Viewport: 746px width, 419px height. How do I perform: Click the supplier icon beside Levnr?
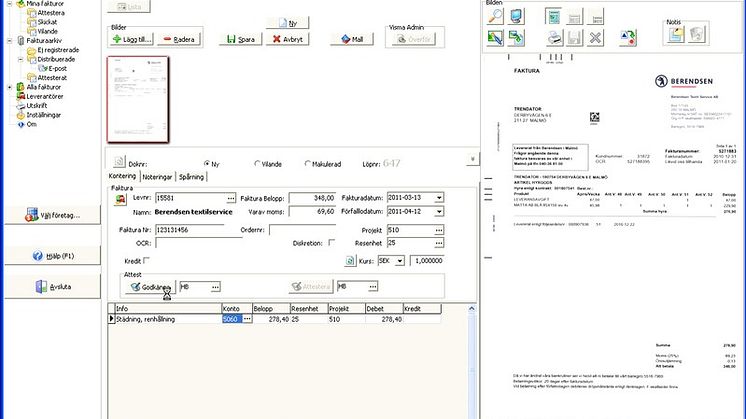120,199
